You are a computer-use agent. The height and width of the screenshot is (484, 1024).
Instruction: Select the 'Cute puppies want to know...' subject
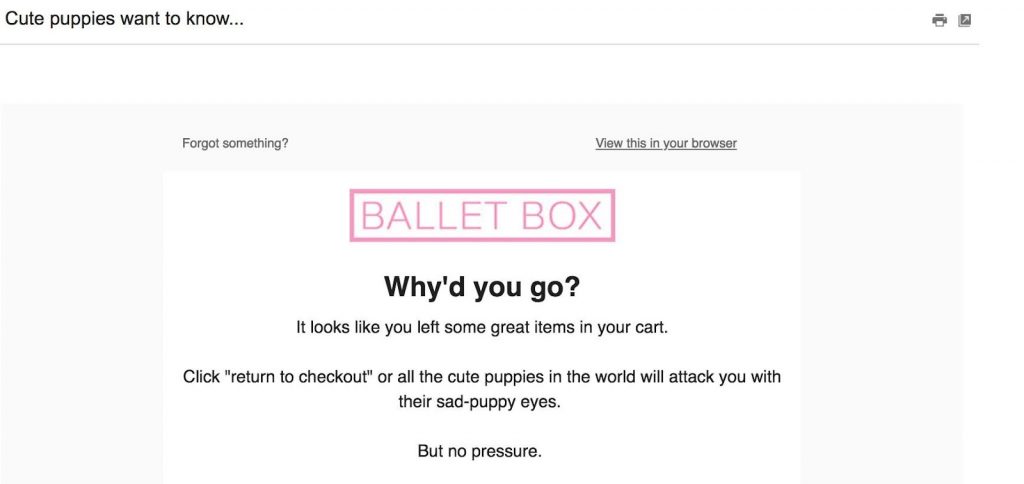(124, 19)
